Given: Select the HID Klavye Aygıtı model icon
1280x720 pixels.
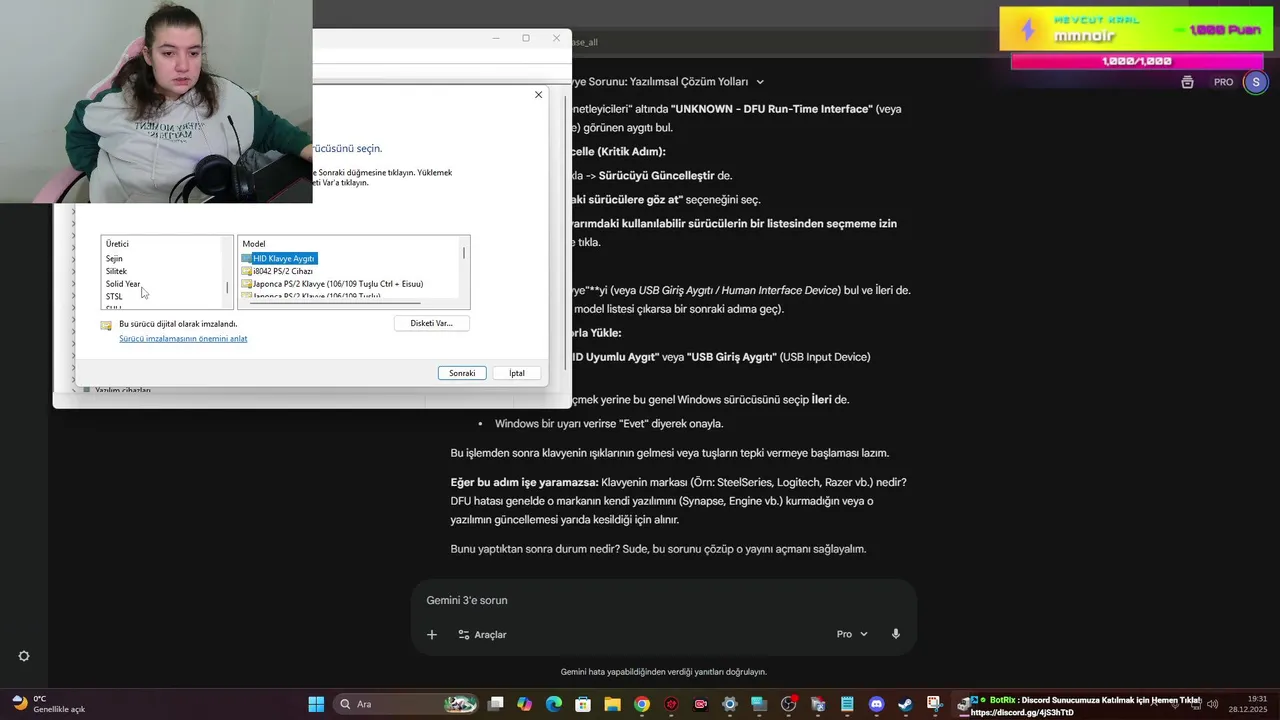Looking at the screenshot, I should (246, 258).
